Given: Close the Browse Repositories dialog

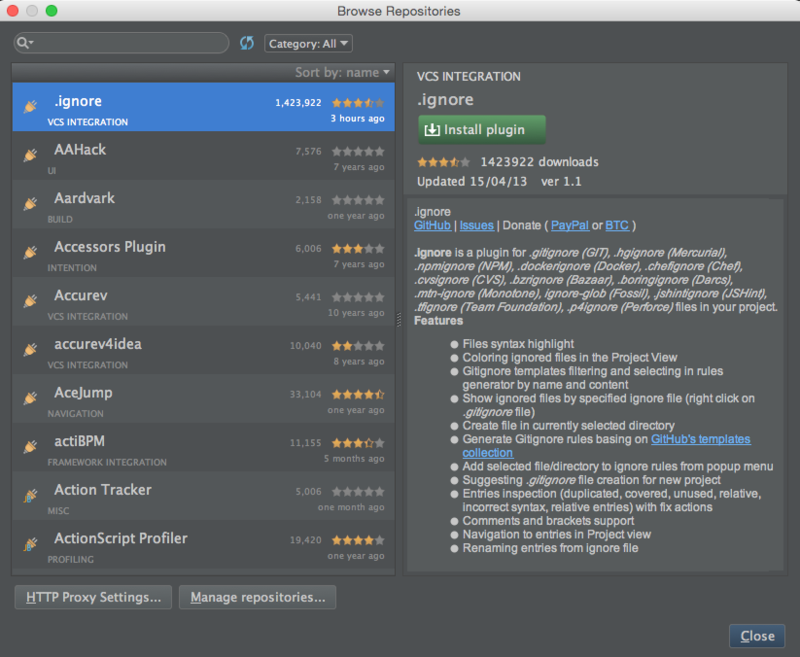Looking at the screenshot, I should point(757,636).
